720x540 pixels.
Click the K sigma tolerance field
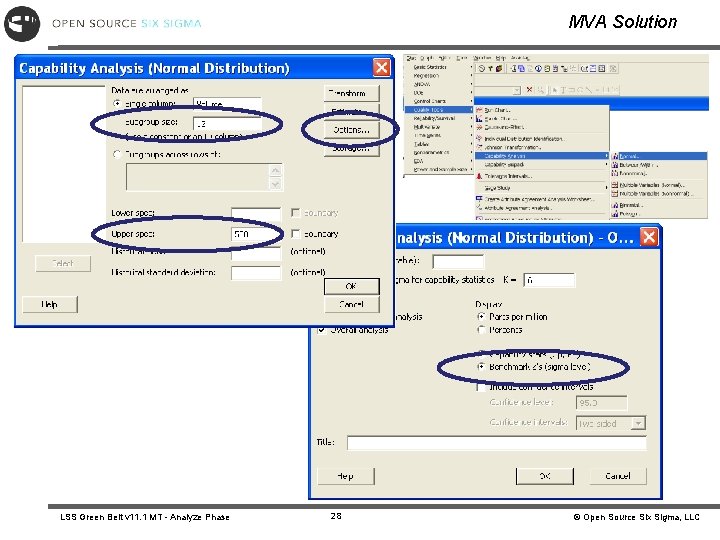(549, 280)
